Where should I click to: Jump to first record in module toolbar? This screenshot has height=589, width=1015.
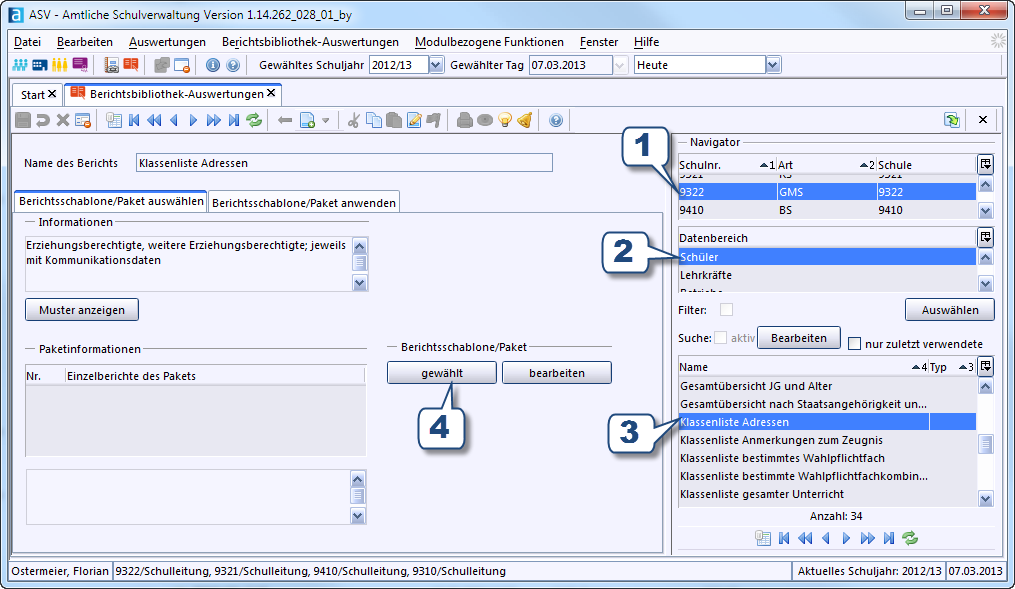tap(134, 120)
